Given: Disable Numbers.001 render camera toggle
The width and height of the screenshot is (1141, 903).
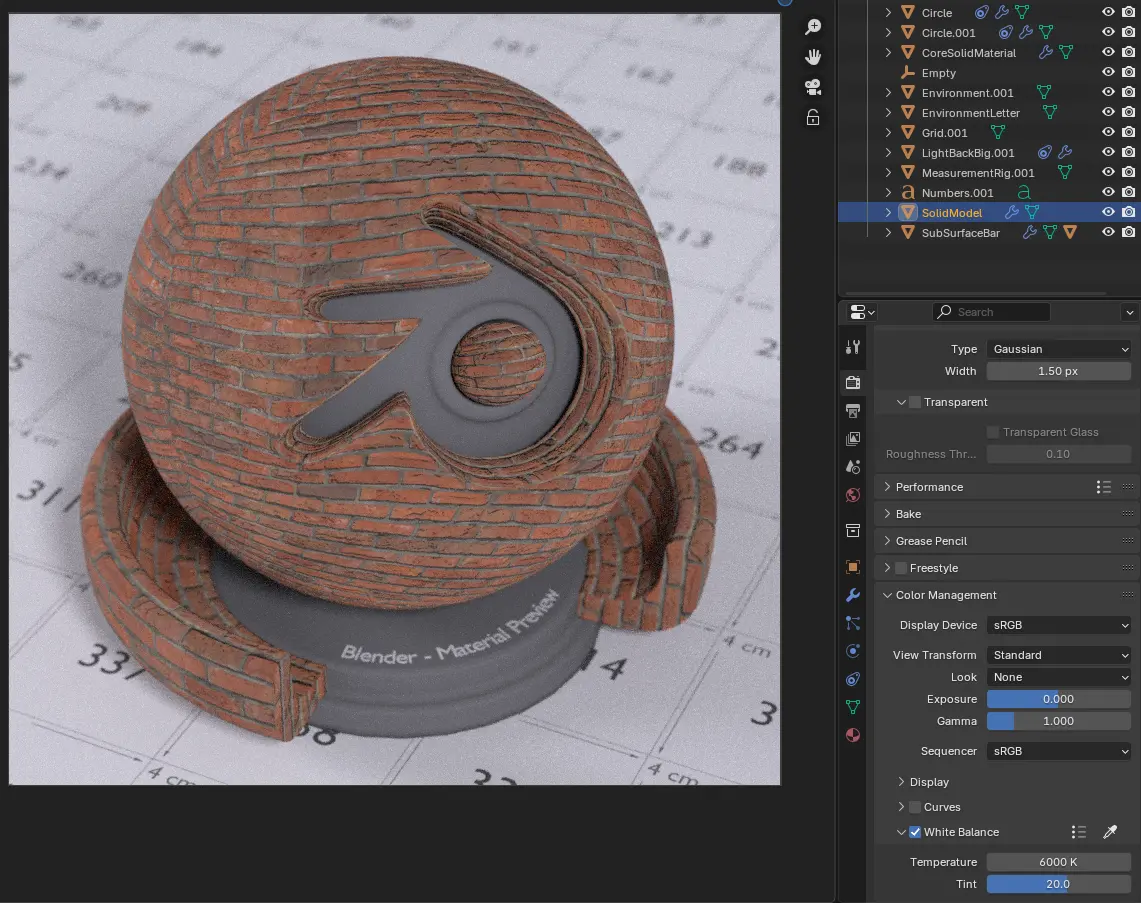Looking at the screenshot, I should tap(1129, 193).
